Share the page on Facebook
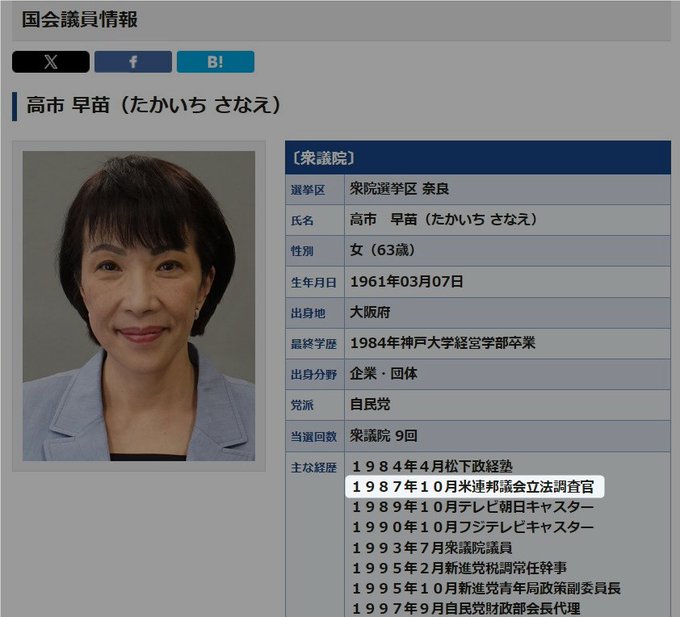The height and width of the screenshot is (617, 680). click(133, 62)
